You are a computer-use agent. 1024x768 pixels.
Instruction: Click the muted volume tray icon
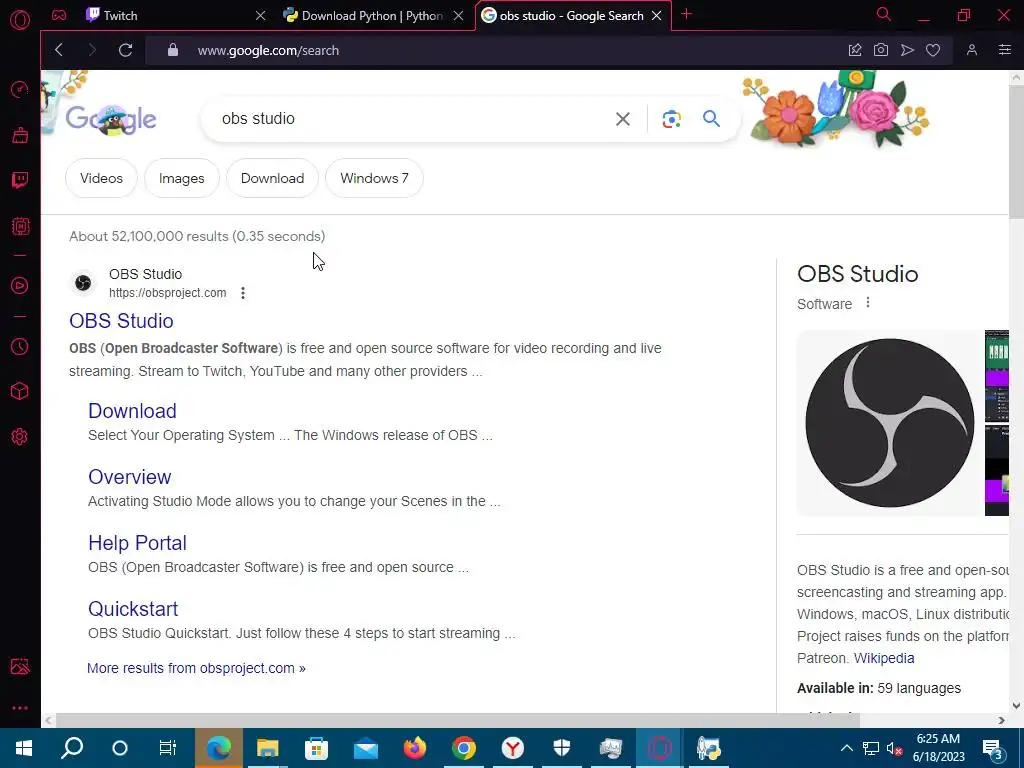894,749
